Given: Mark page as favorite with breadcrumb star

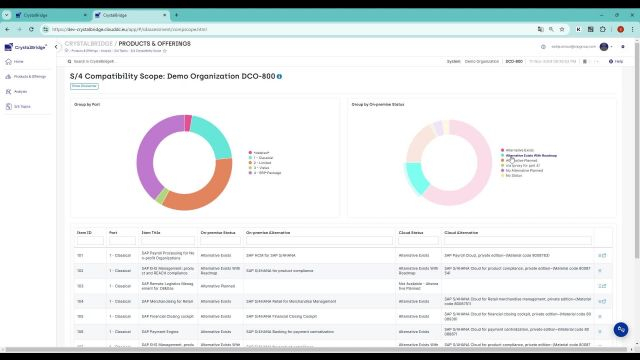Looking at the screenshot, I should click(165, 51).
